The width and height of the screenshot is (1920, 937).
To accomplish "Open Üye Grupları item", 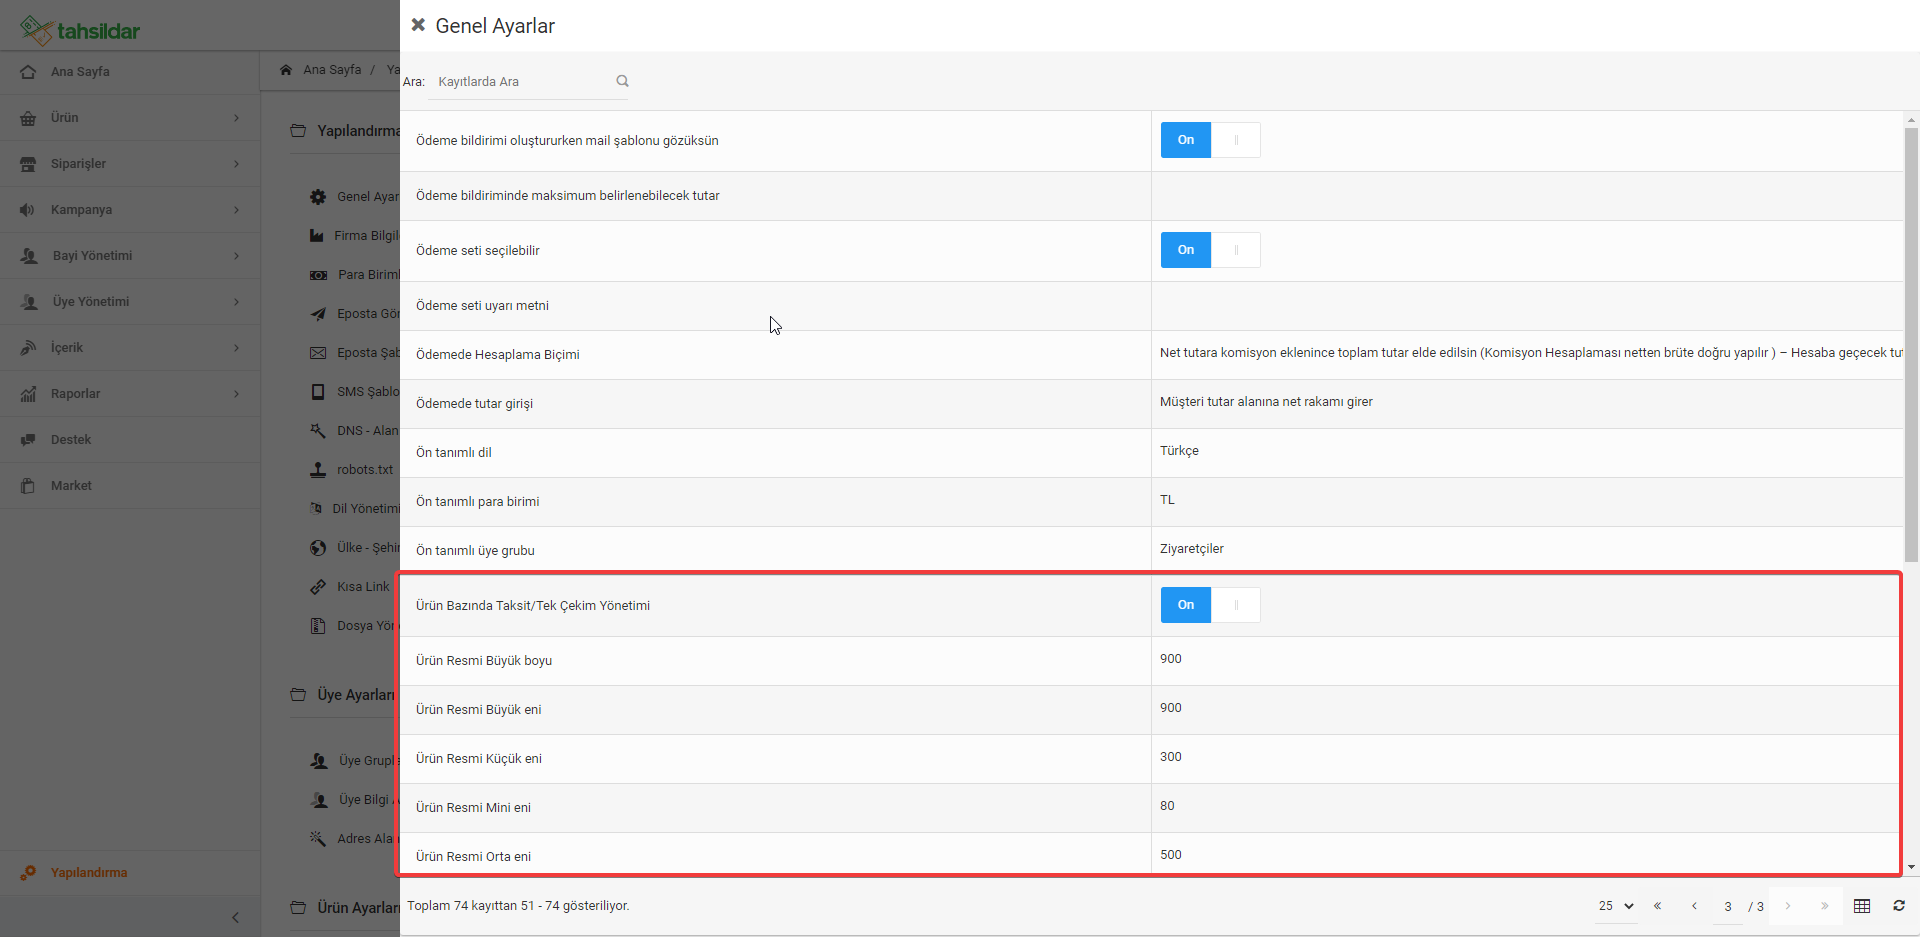I will point(354,761).
